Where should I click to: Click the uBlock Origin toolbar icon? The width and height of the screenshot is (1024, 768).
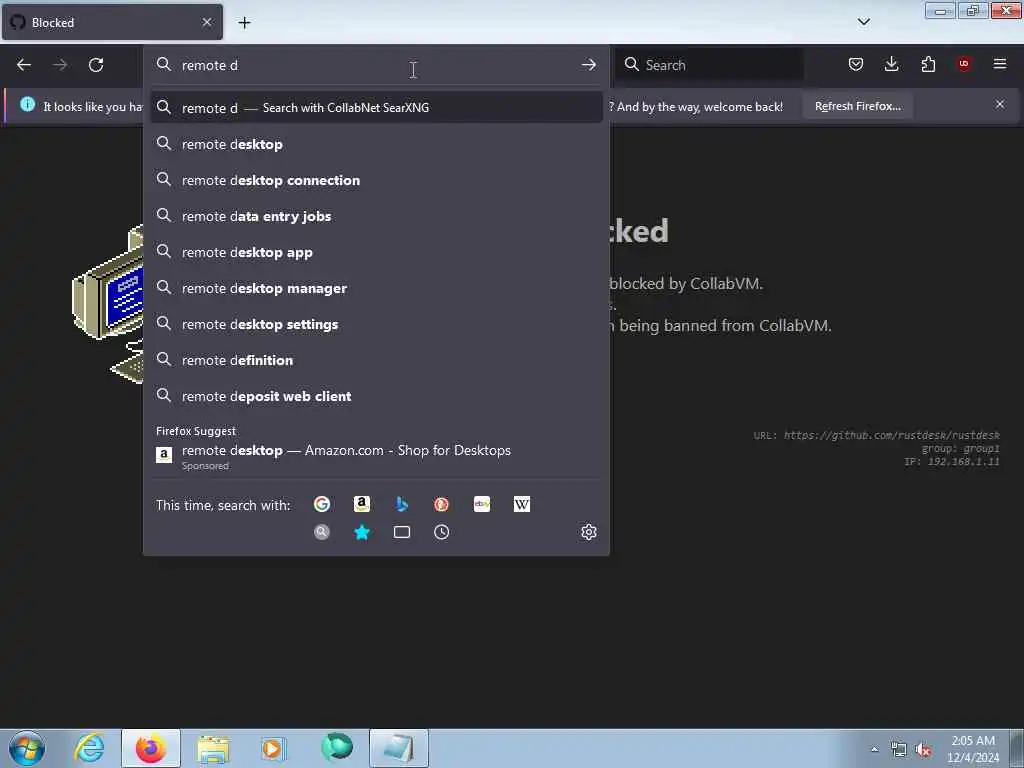pyautogui.click(x=964, y=64)
